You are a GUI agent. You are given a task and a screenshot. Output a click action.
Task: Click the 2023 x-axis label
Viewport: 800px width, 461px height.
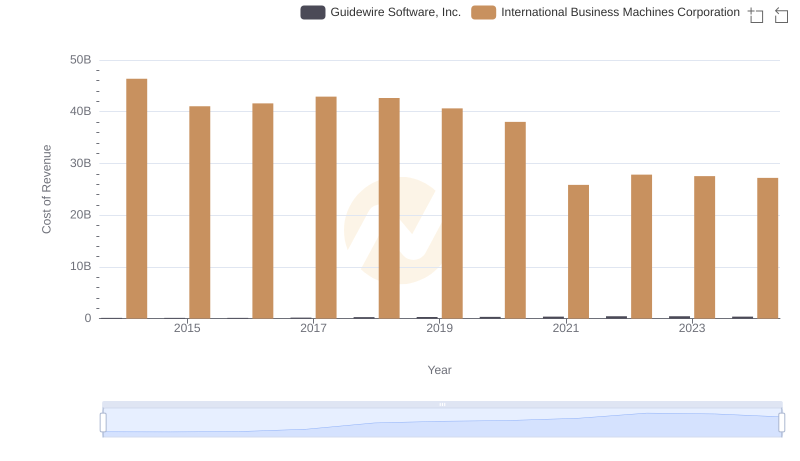pos(692,328)
